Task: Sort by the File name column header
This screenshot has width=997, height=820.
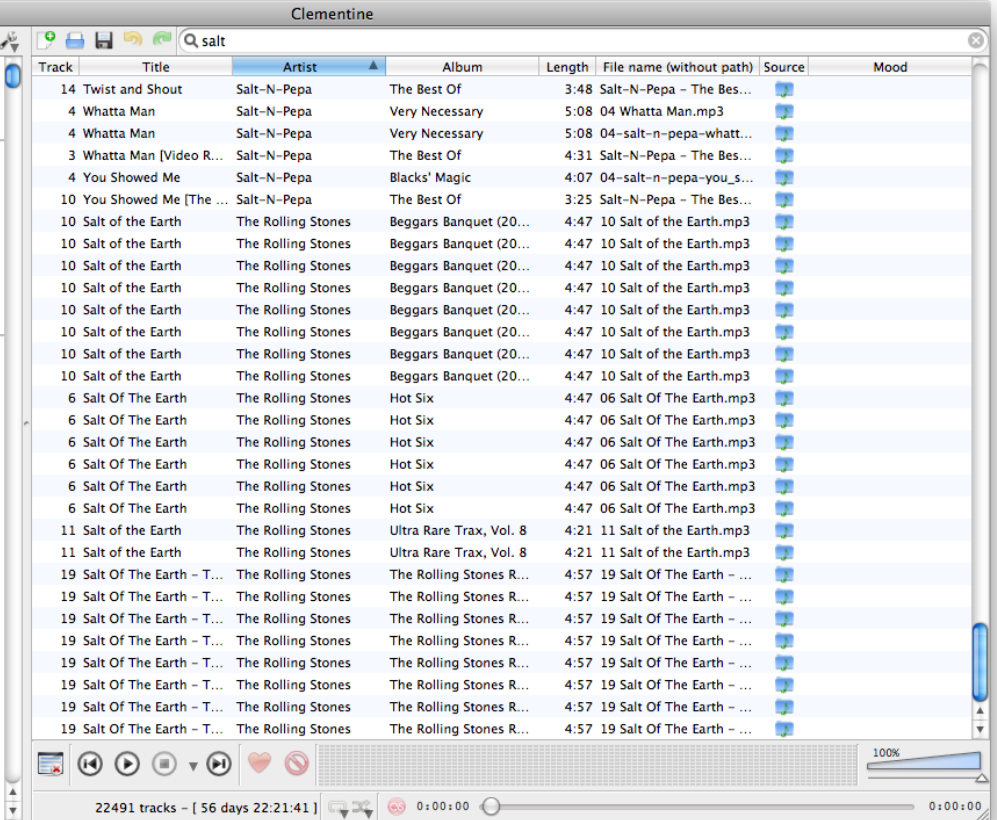Action: tap(678, 67)
